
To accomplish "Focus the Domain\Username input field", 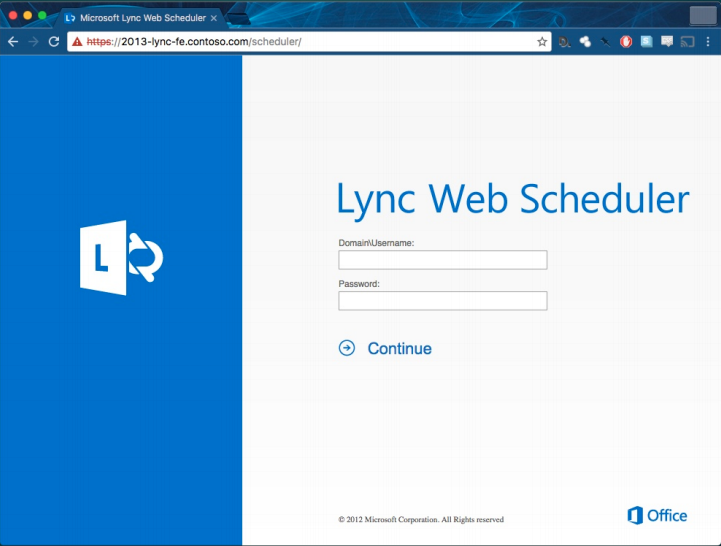I will (x=443, y=260).
